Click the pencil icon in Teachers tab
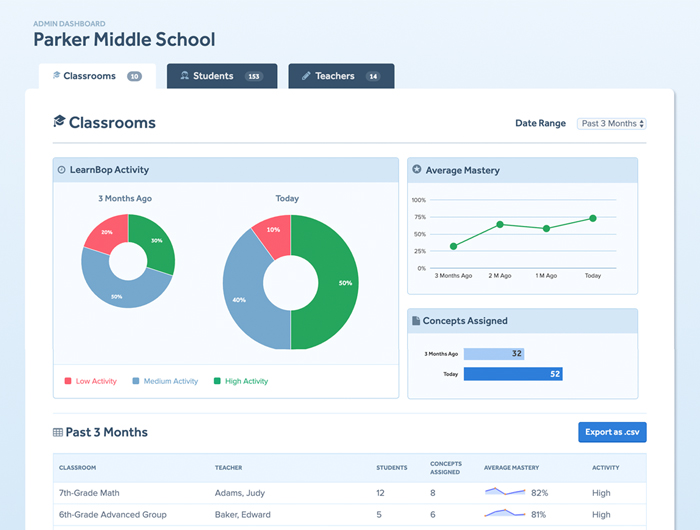The image size is (700, 530). 306,76
